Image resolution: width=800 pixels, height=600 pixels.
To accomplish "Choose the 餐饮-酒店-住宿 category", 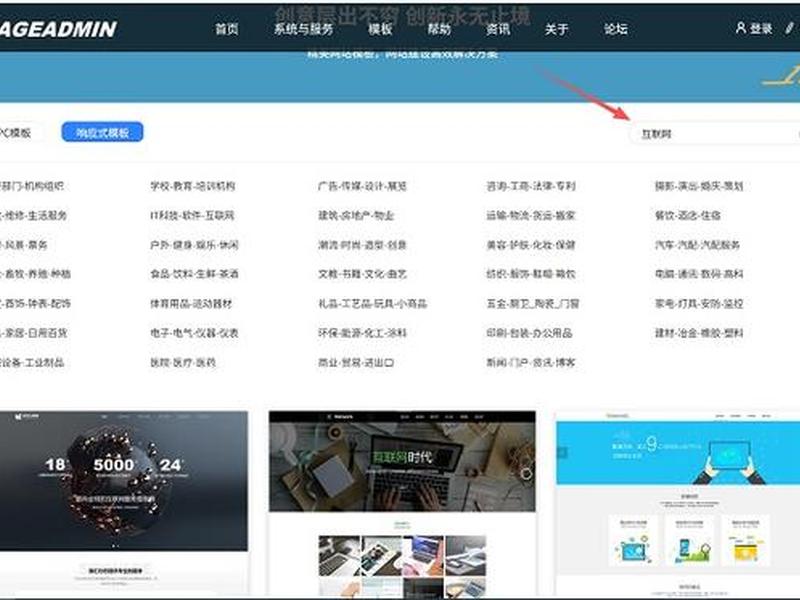I will 688,215.
